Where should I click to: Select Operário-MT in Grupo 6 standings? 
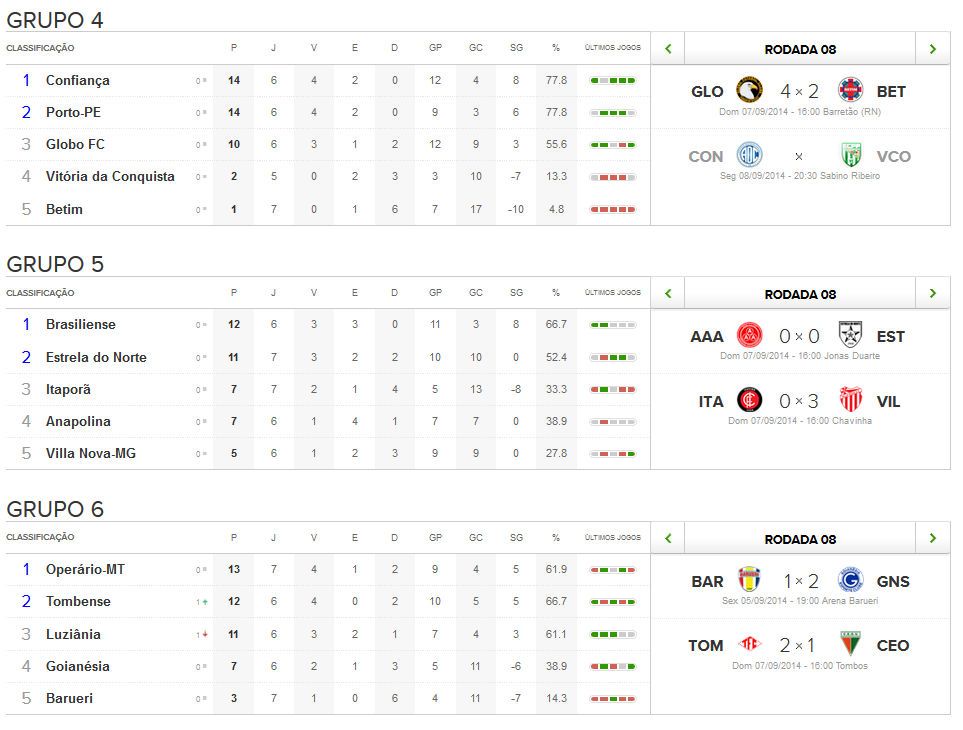pos(85,569)
